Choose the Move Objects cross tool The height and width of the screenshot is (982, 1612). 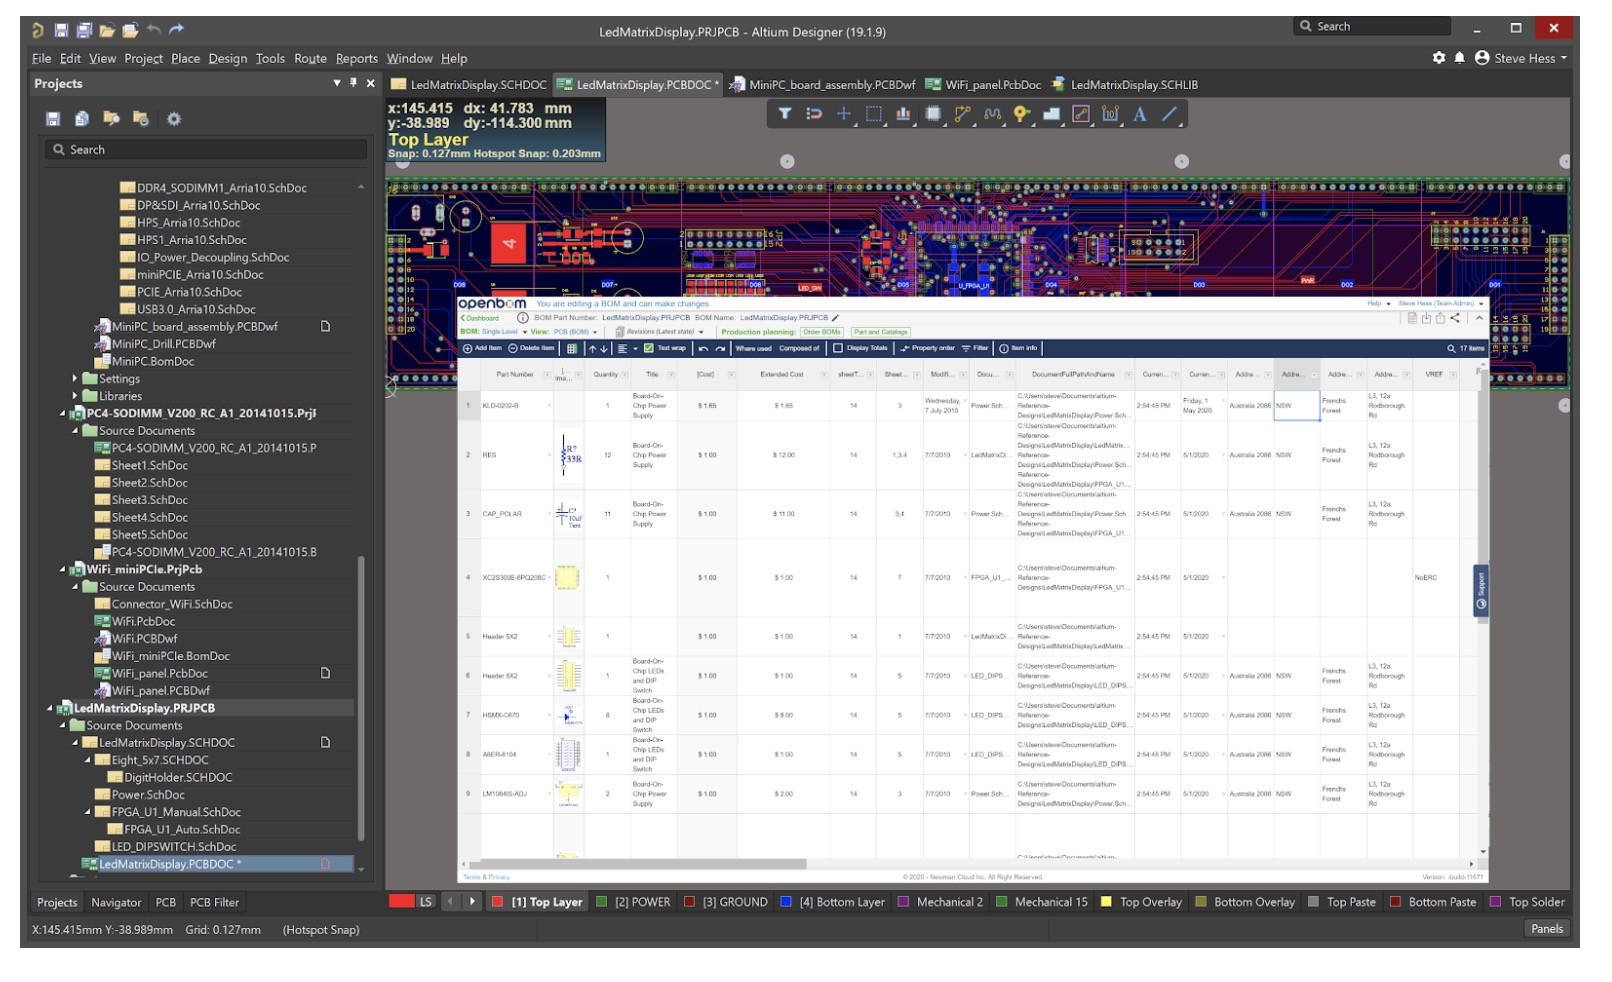coord(844,114)
